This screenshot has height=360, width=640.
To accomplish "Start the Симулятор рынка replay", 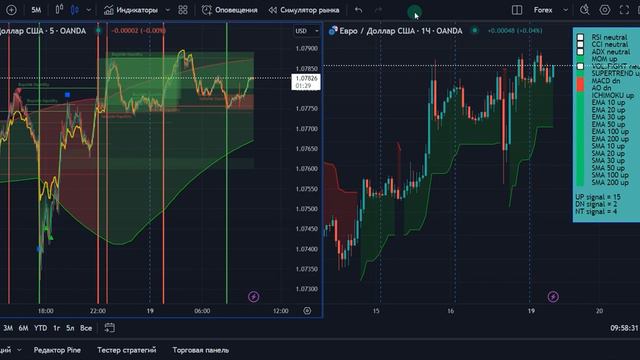I will (304, 10).
